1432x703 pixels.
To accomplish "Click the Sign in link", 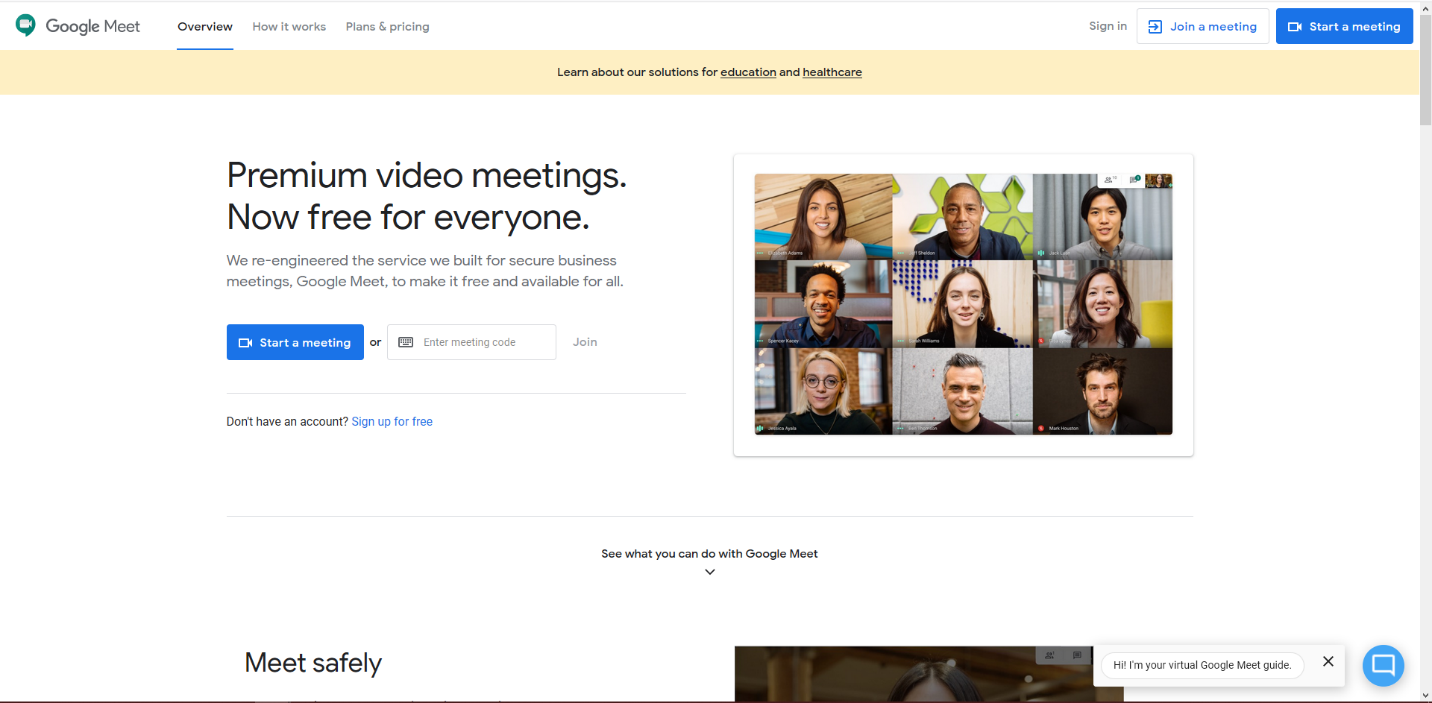I will (1108, 26).
